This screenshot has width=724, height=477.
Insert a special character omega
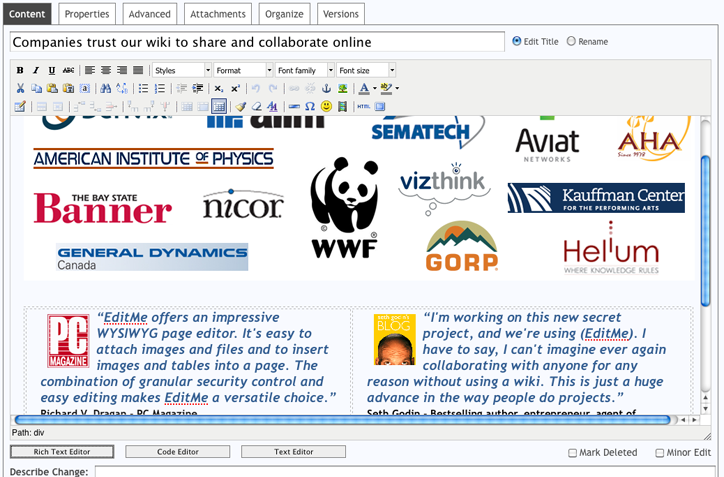pyautogui.click(x=310, y=106)
